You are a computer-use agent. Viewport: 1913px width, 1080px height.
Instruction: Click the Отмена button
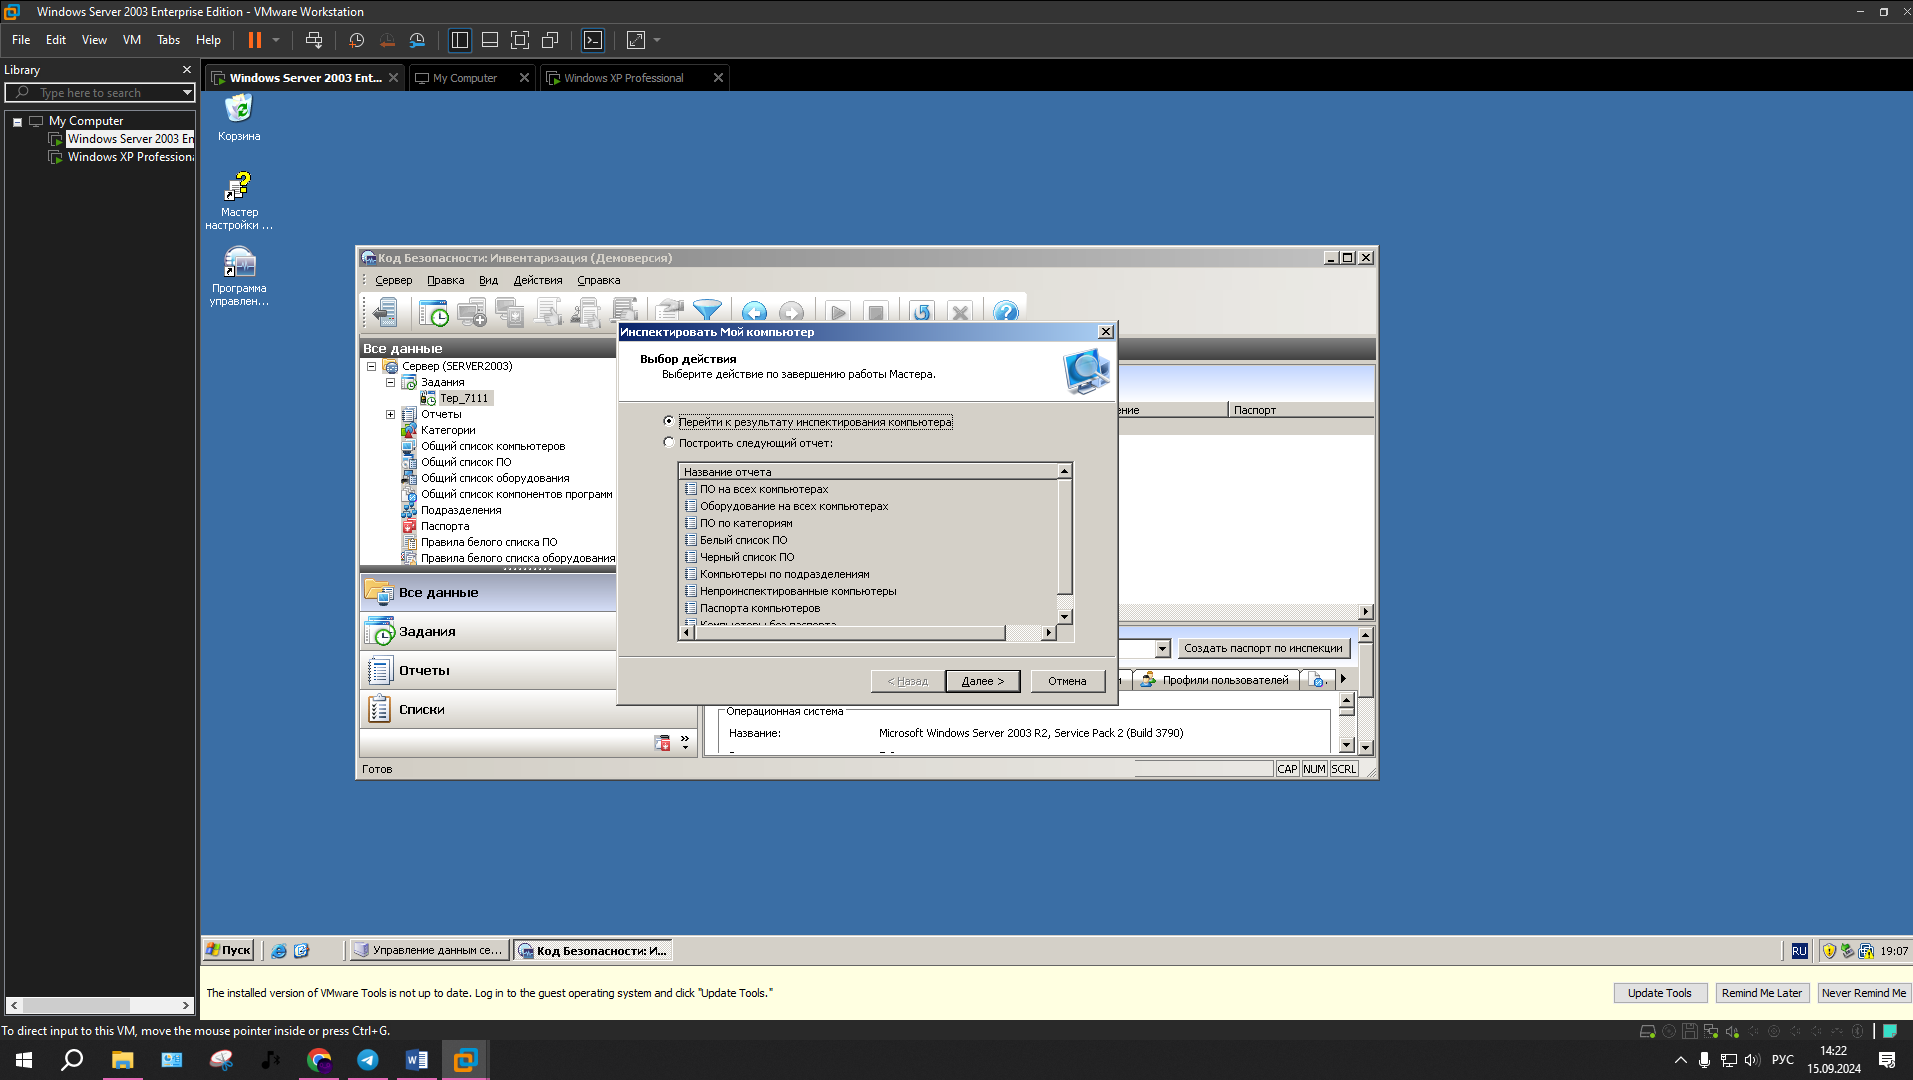click(x=1067, y=681)
